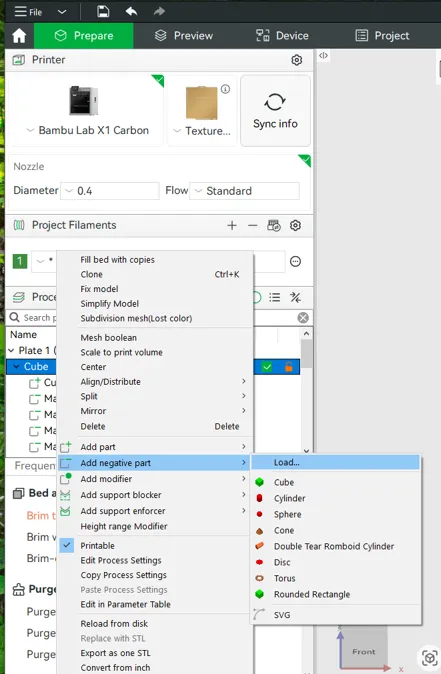The height and width of the screenshot is (674, 441).
Task: Click filament 1 green color swatch
Action: (20, 261)
